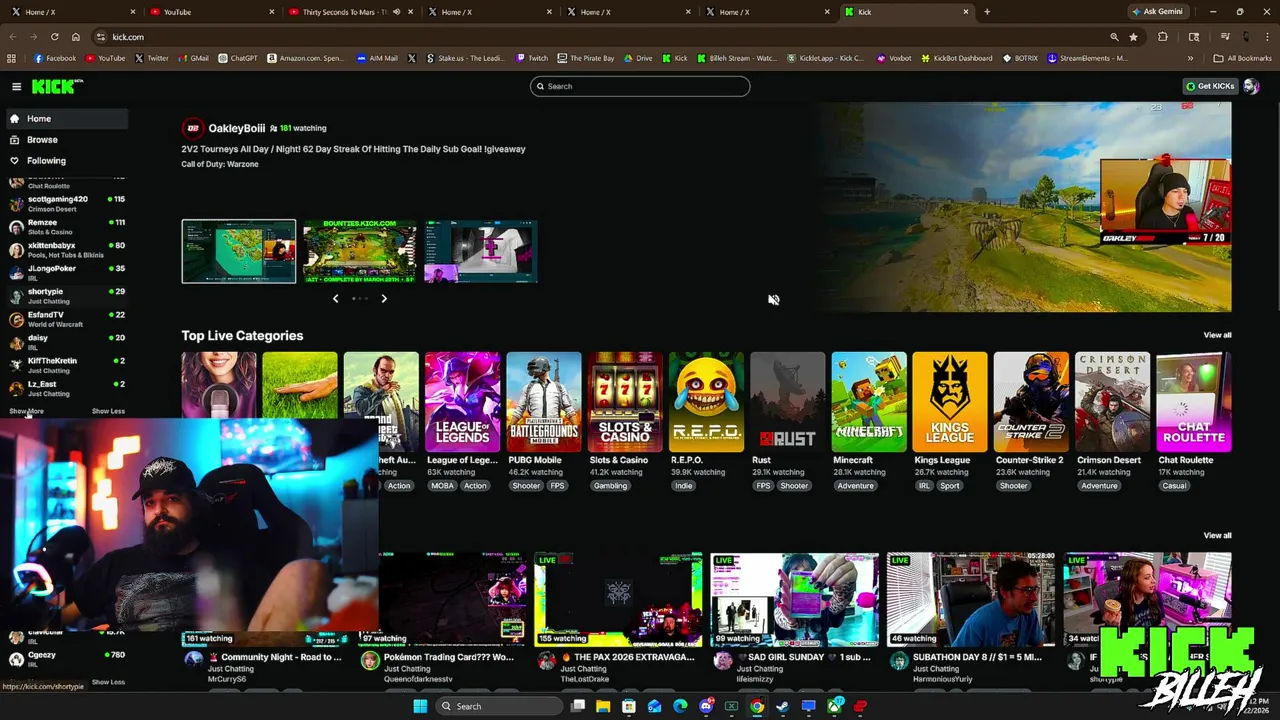Open THE PAX 2026 EXTRAVAGANZA stream thumbnail
This screenshot has width=1280, height=720.
619,600
